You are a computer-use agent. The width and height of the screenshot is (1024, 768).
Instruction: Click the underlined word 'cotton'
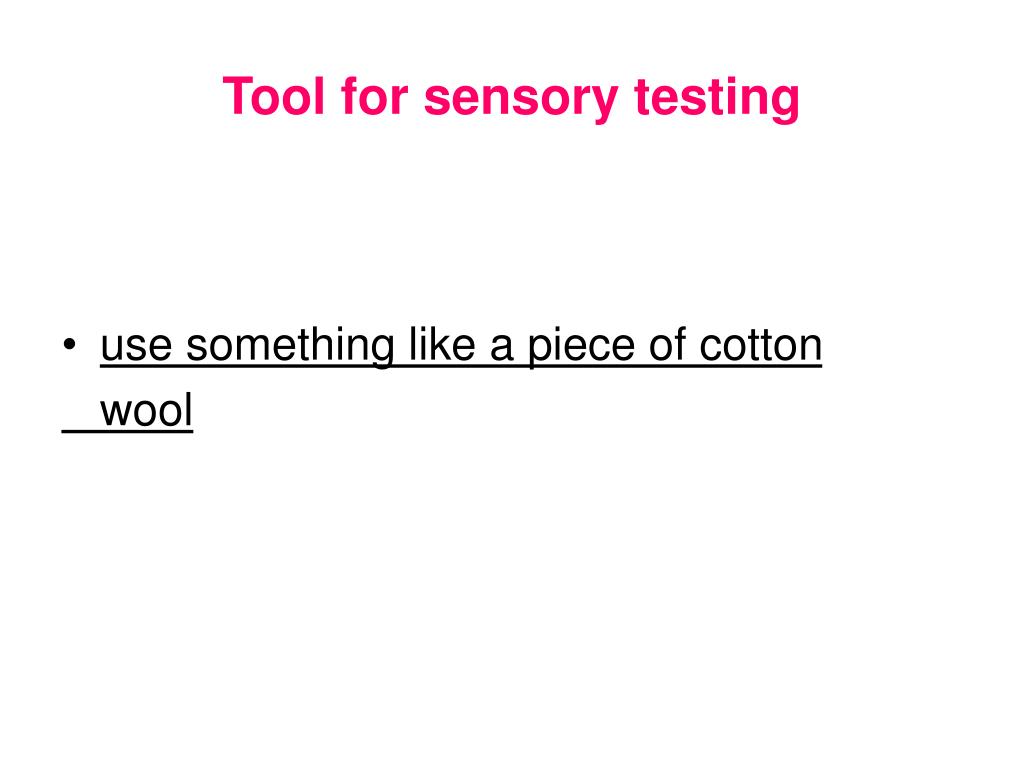761,345
